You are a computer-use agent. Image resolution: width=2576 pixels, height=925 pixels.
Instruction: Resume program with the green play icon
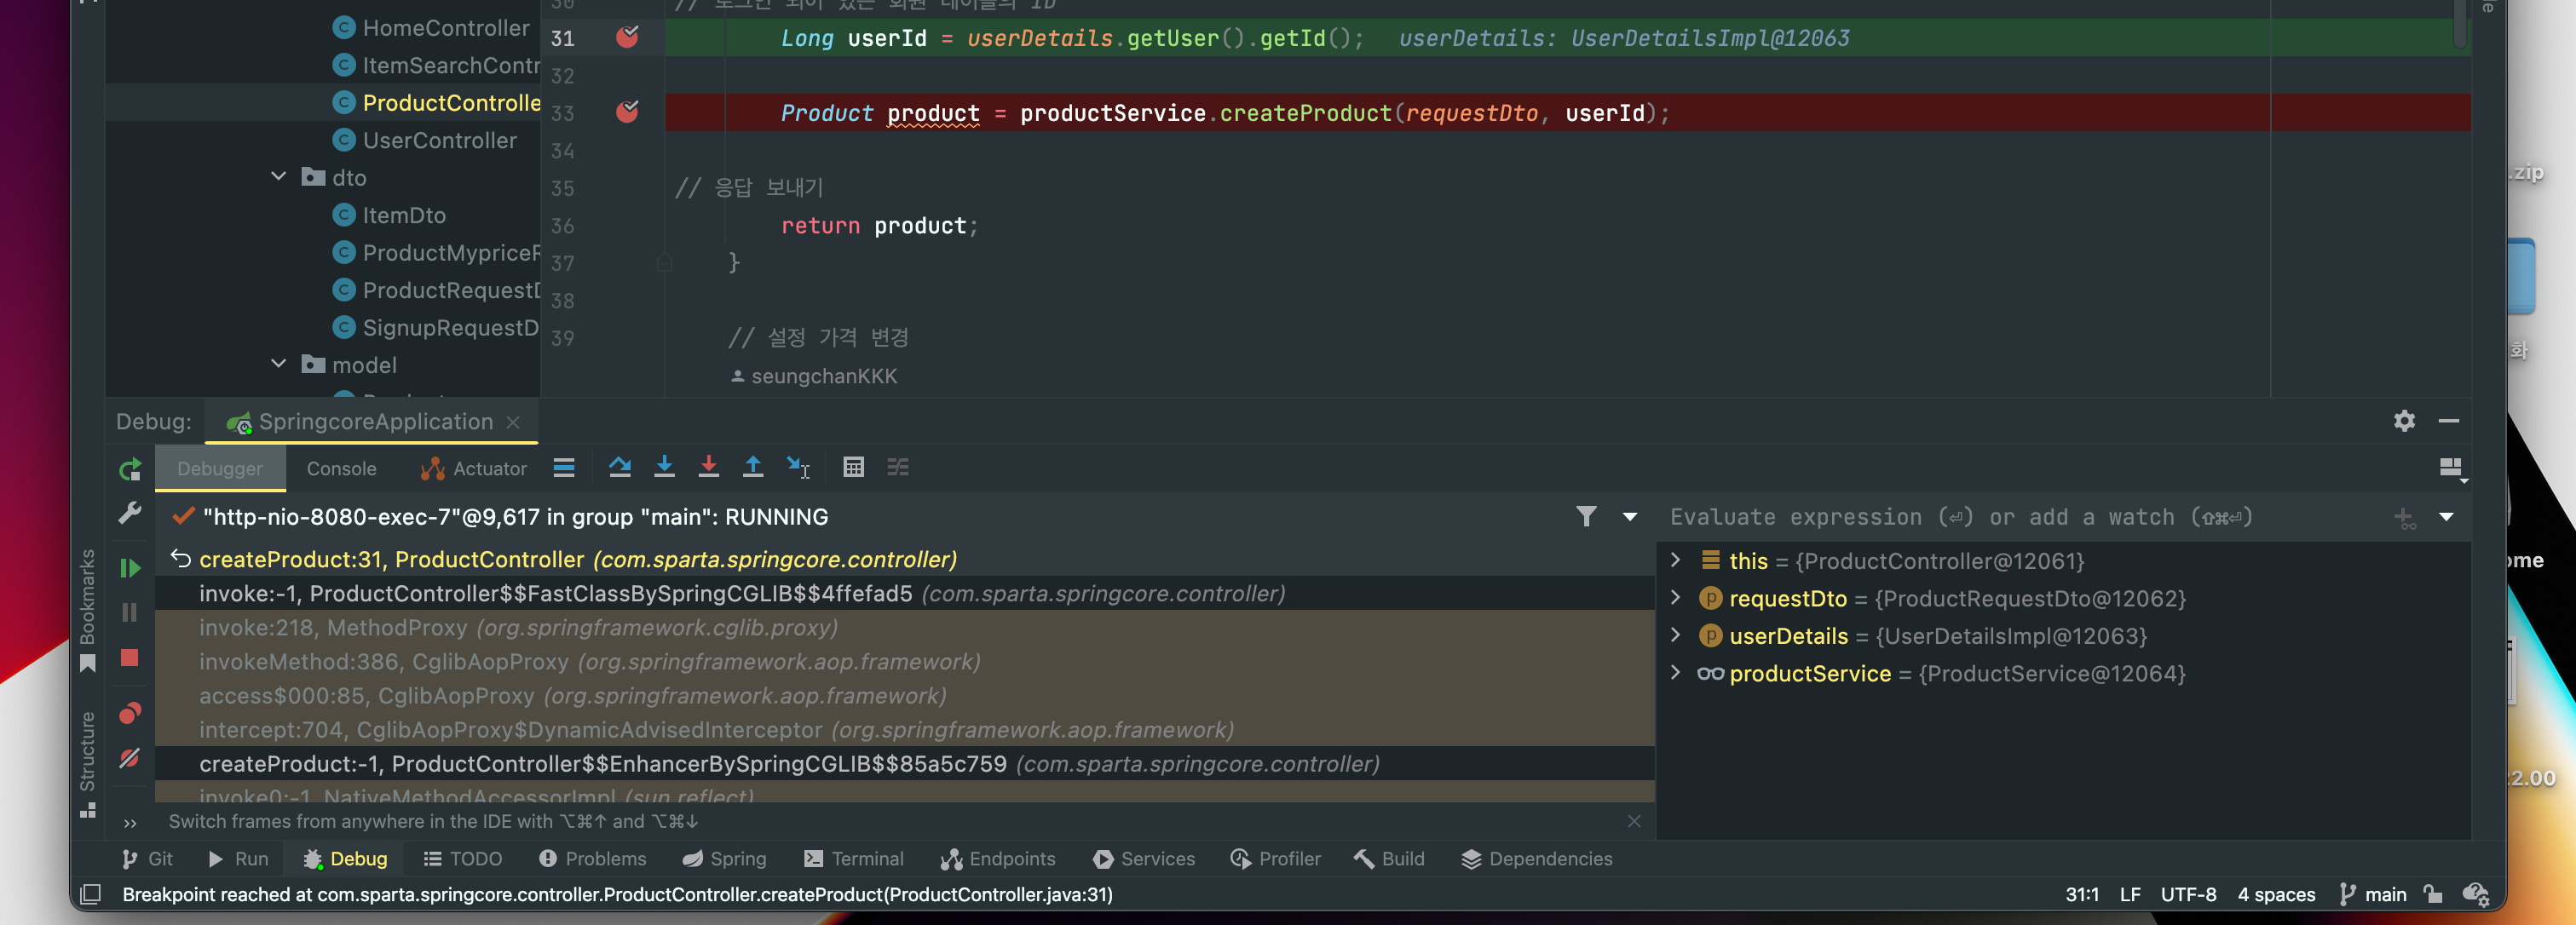pos(130,568)
